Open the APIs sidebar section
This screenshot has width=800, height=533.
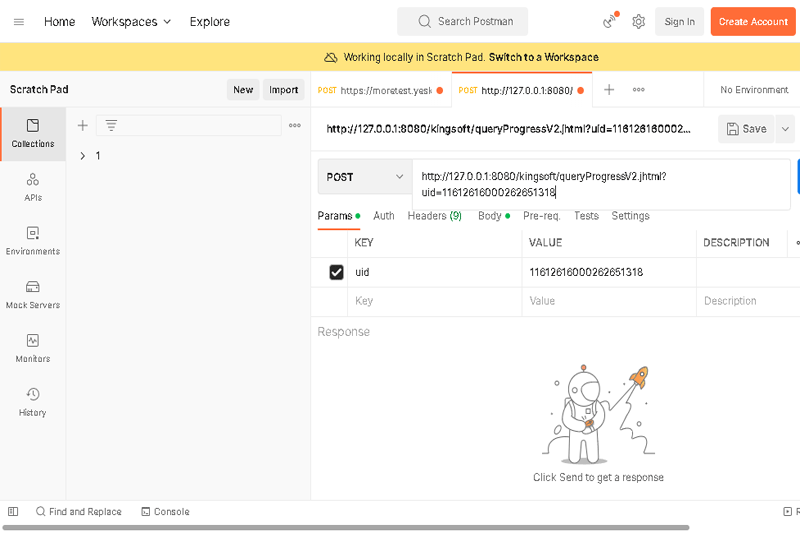pyautogui.click(x=33, y=187)
